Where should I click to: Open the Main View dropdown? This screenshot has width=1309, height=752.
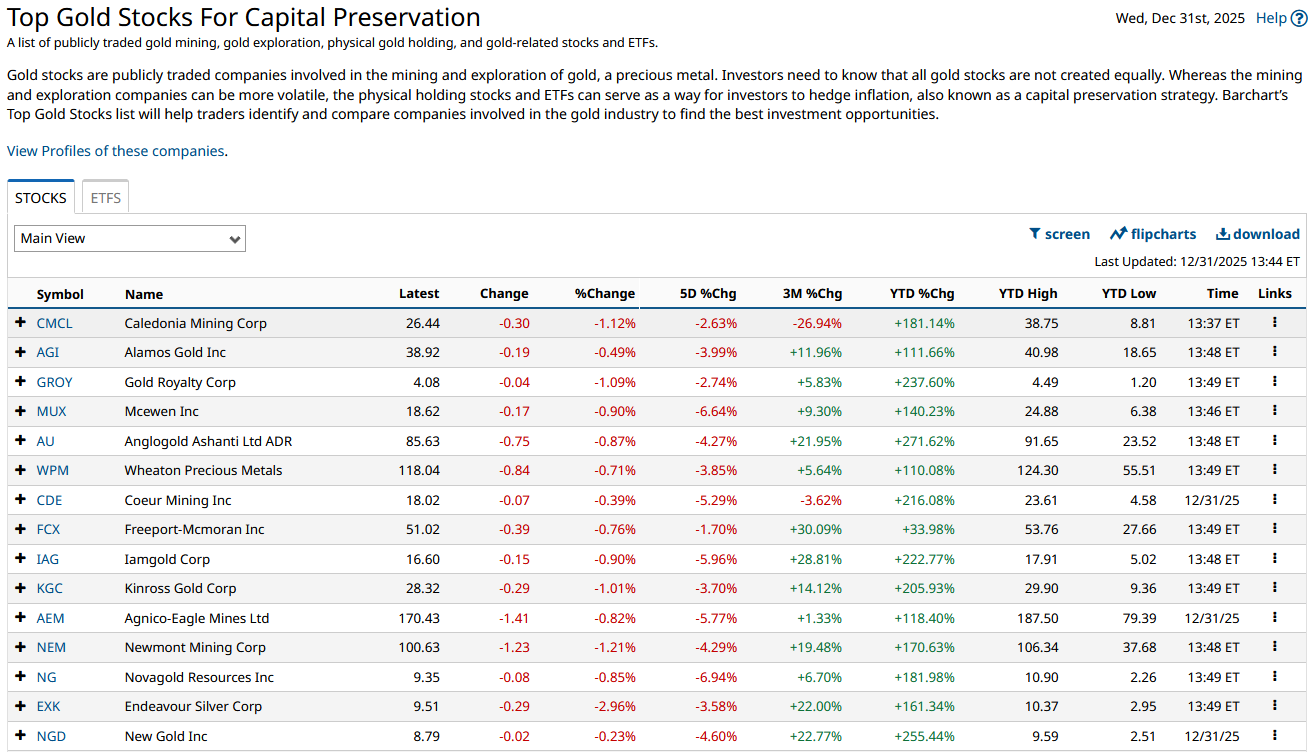(x=130, y=238)
